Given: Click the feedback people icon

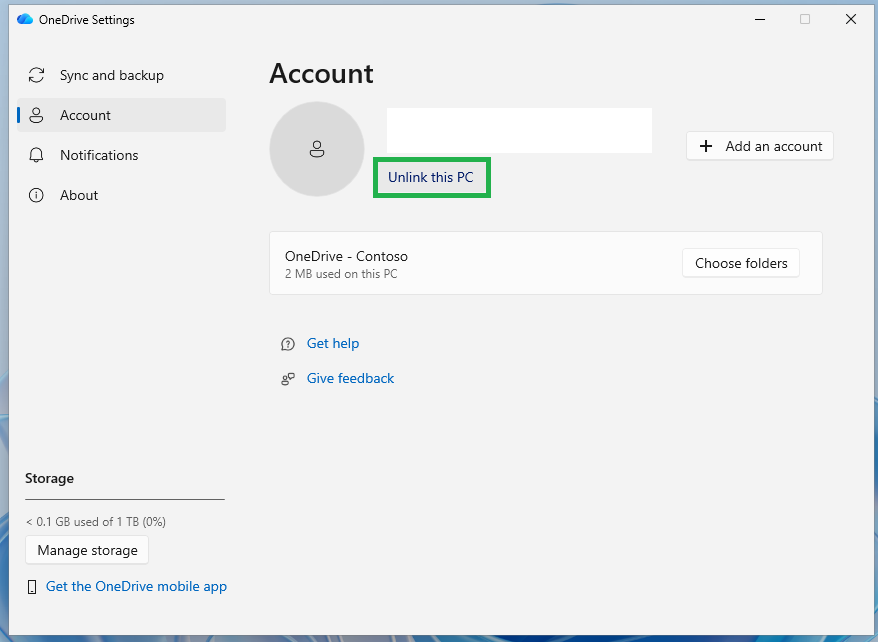Looking at the screenshot, I should 288,379.
